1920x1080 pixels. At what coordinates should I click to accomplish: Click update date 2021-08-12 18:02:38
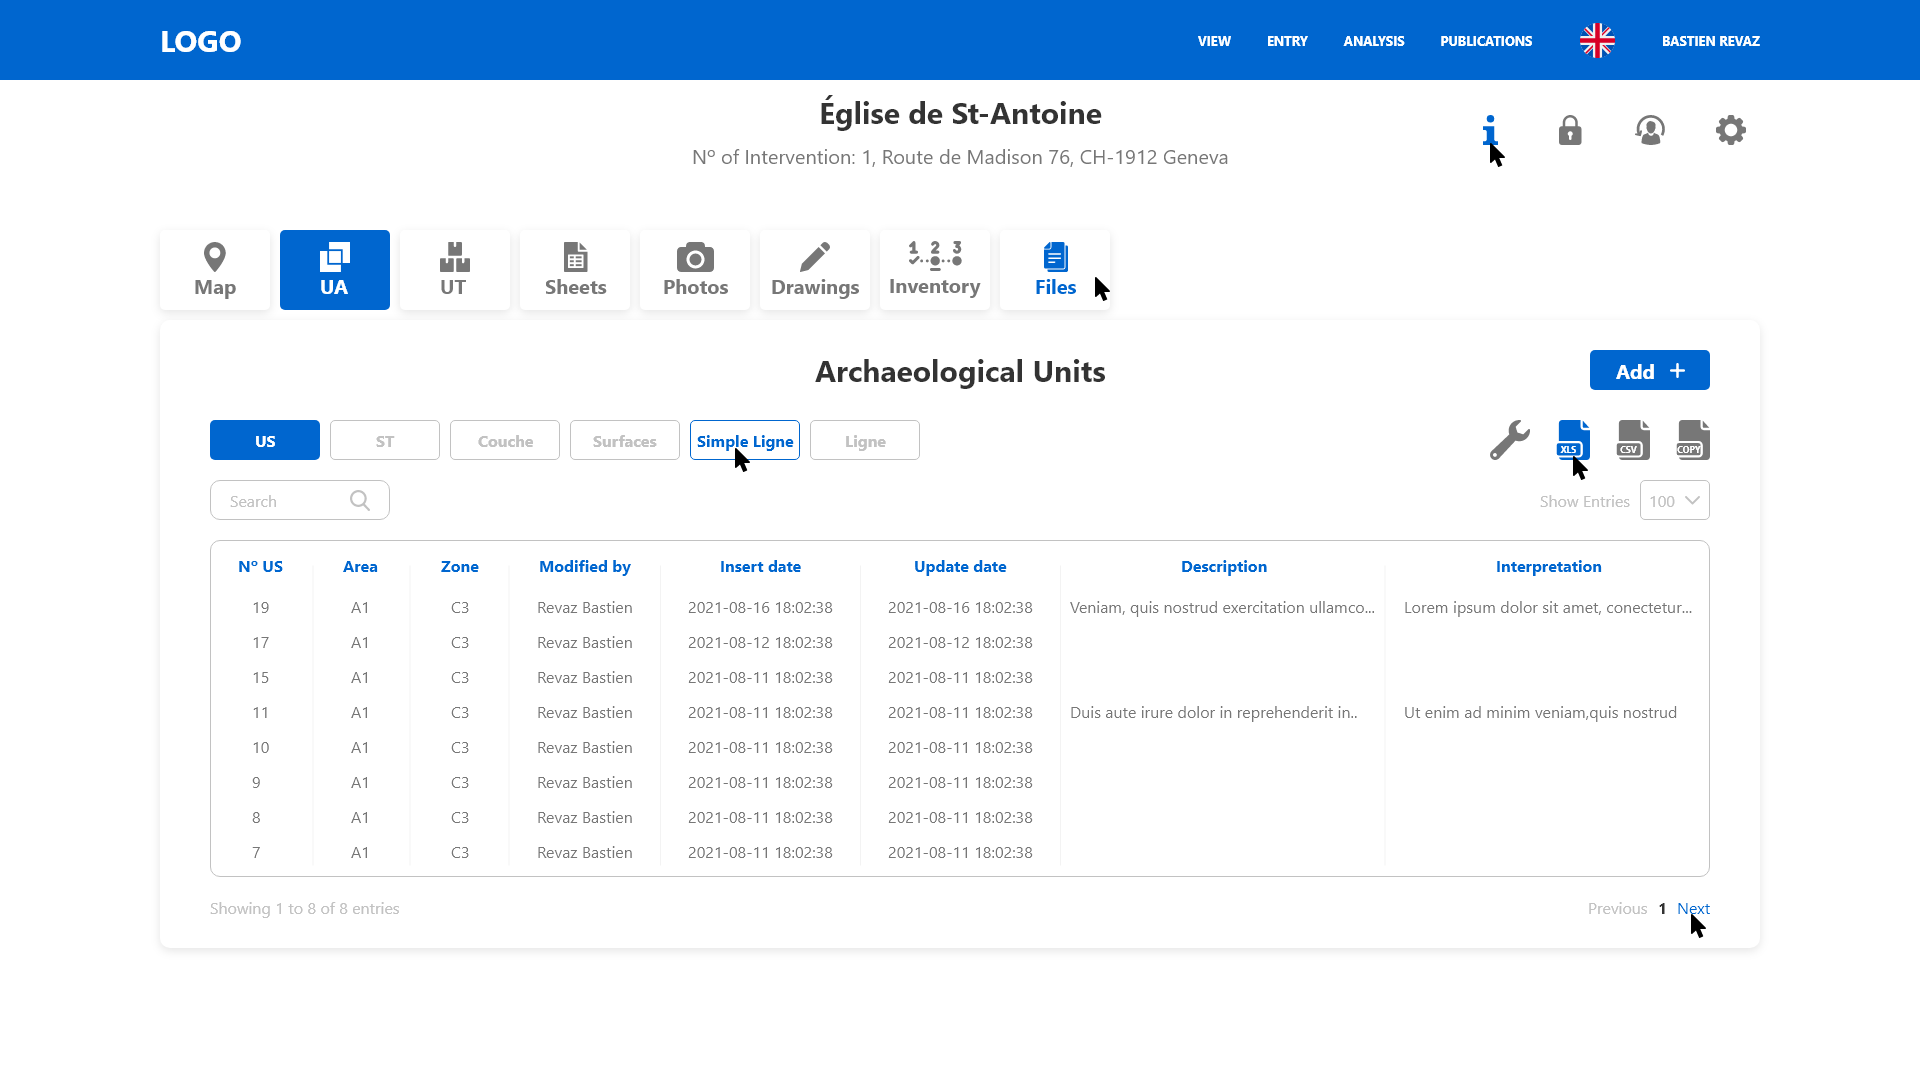point(960,642)
